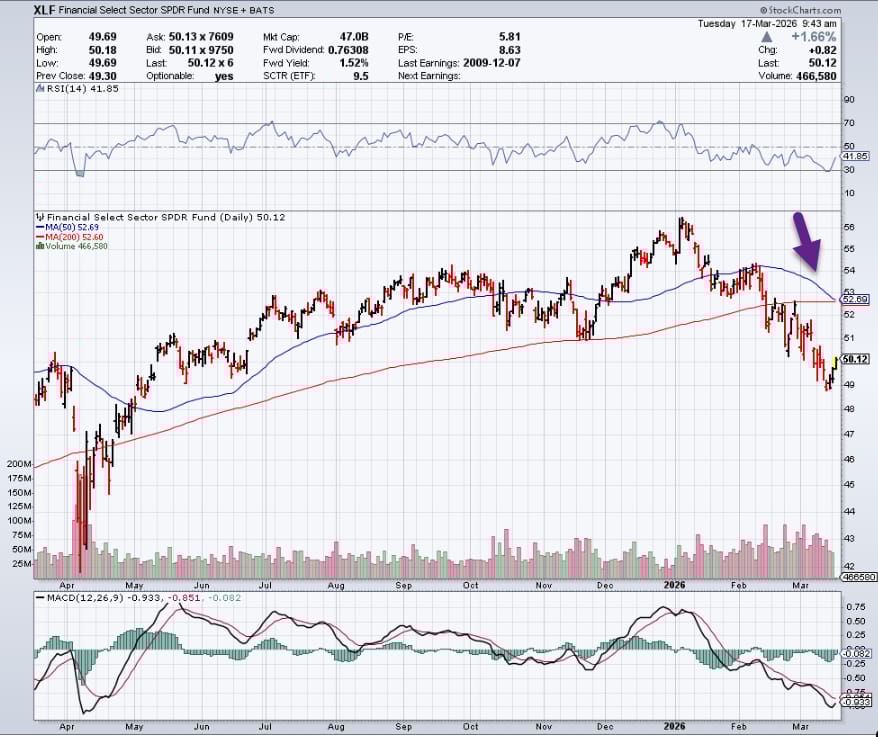Viewport: 878px width, 737px height.
Task: Click the Optionable value 'yes'
Action: [224, 76]
